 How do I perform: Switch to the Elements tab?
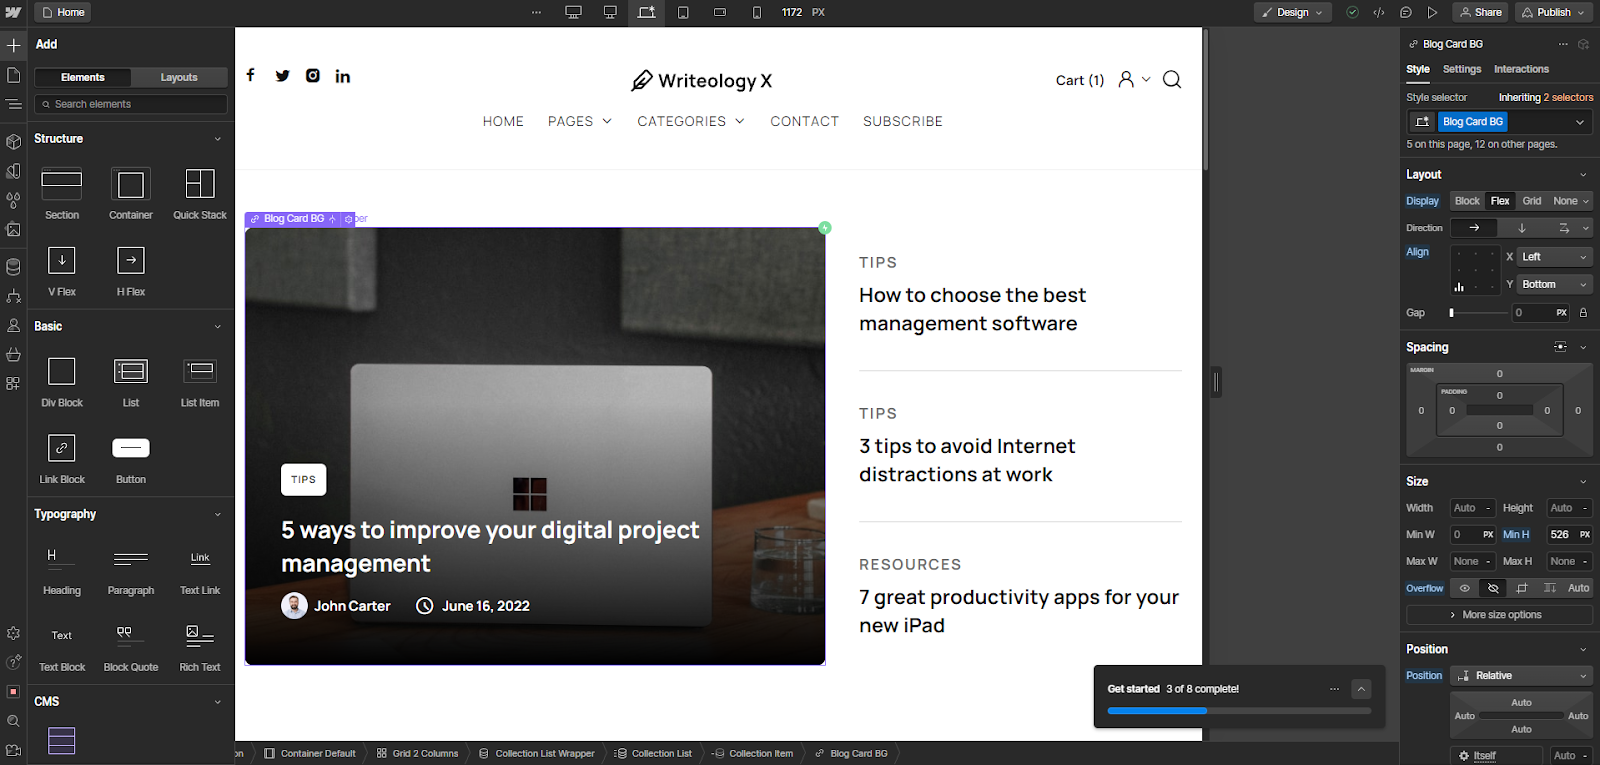(x=82, y=77)
